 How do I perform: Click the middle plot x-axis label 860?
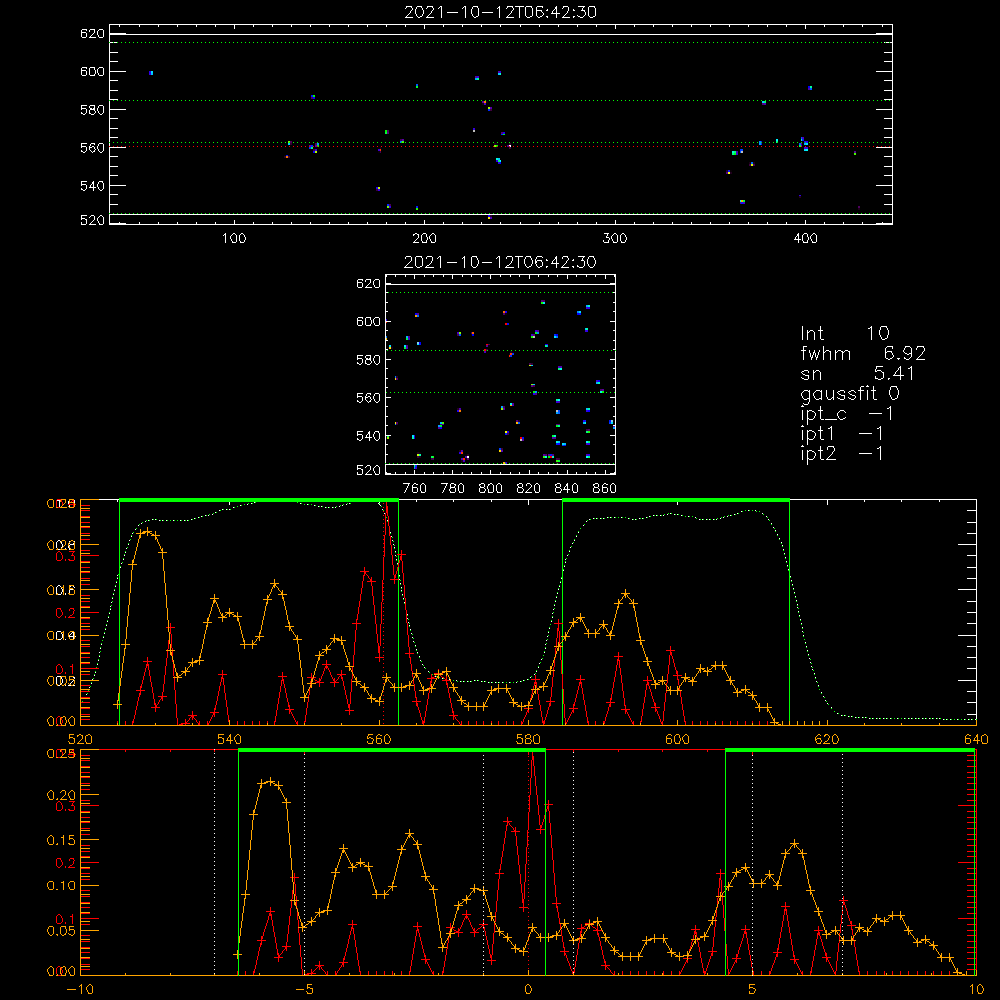tap(605, 489)
